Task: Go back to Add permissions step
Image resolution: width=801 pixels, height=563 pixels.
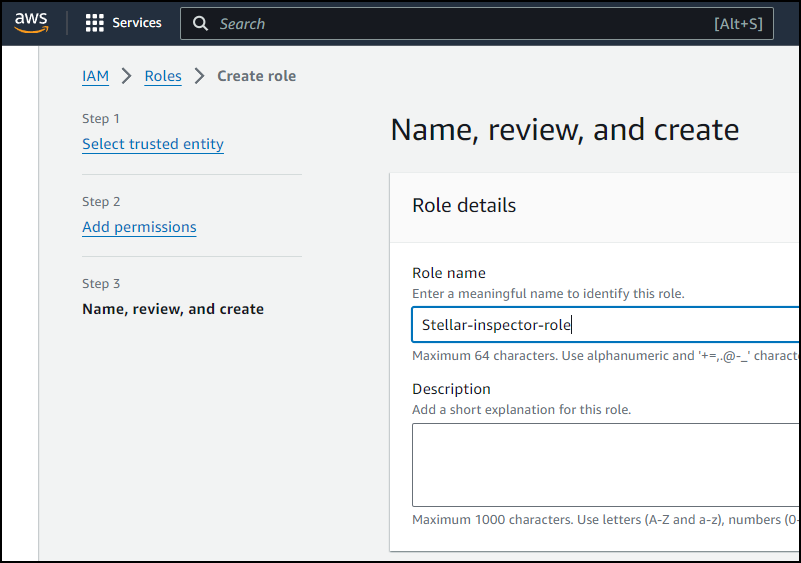Action: pos(139,227)
